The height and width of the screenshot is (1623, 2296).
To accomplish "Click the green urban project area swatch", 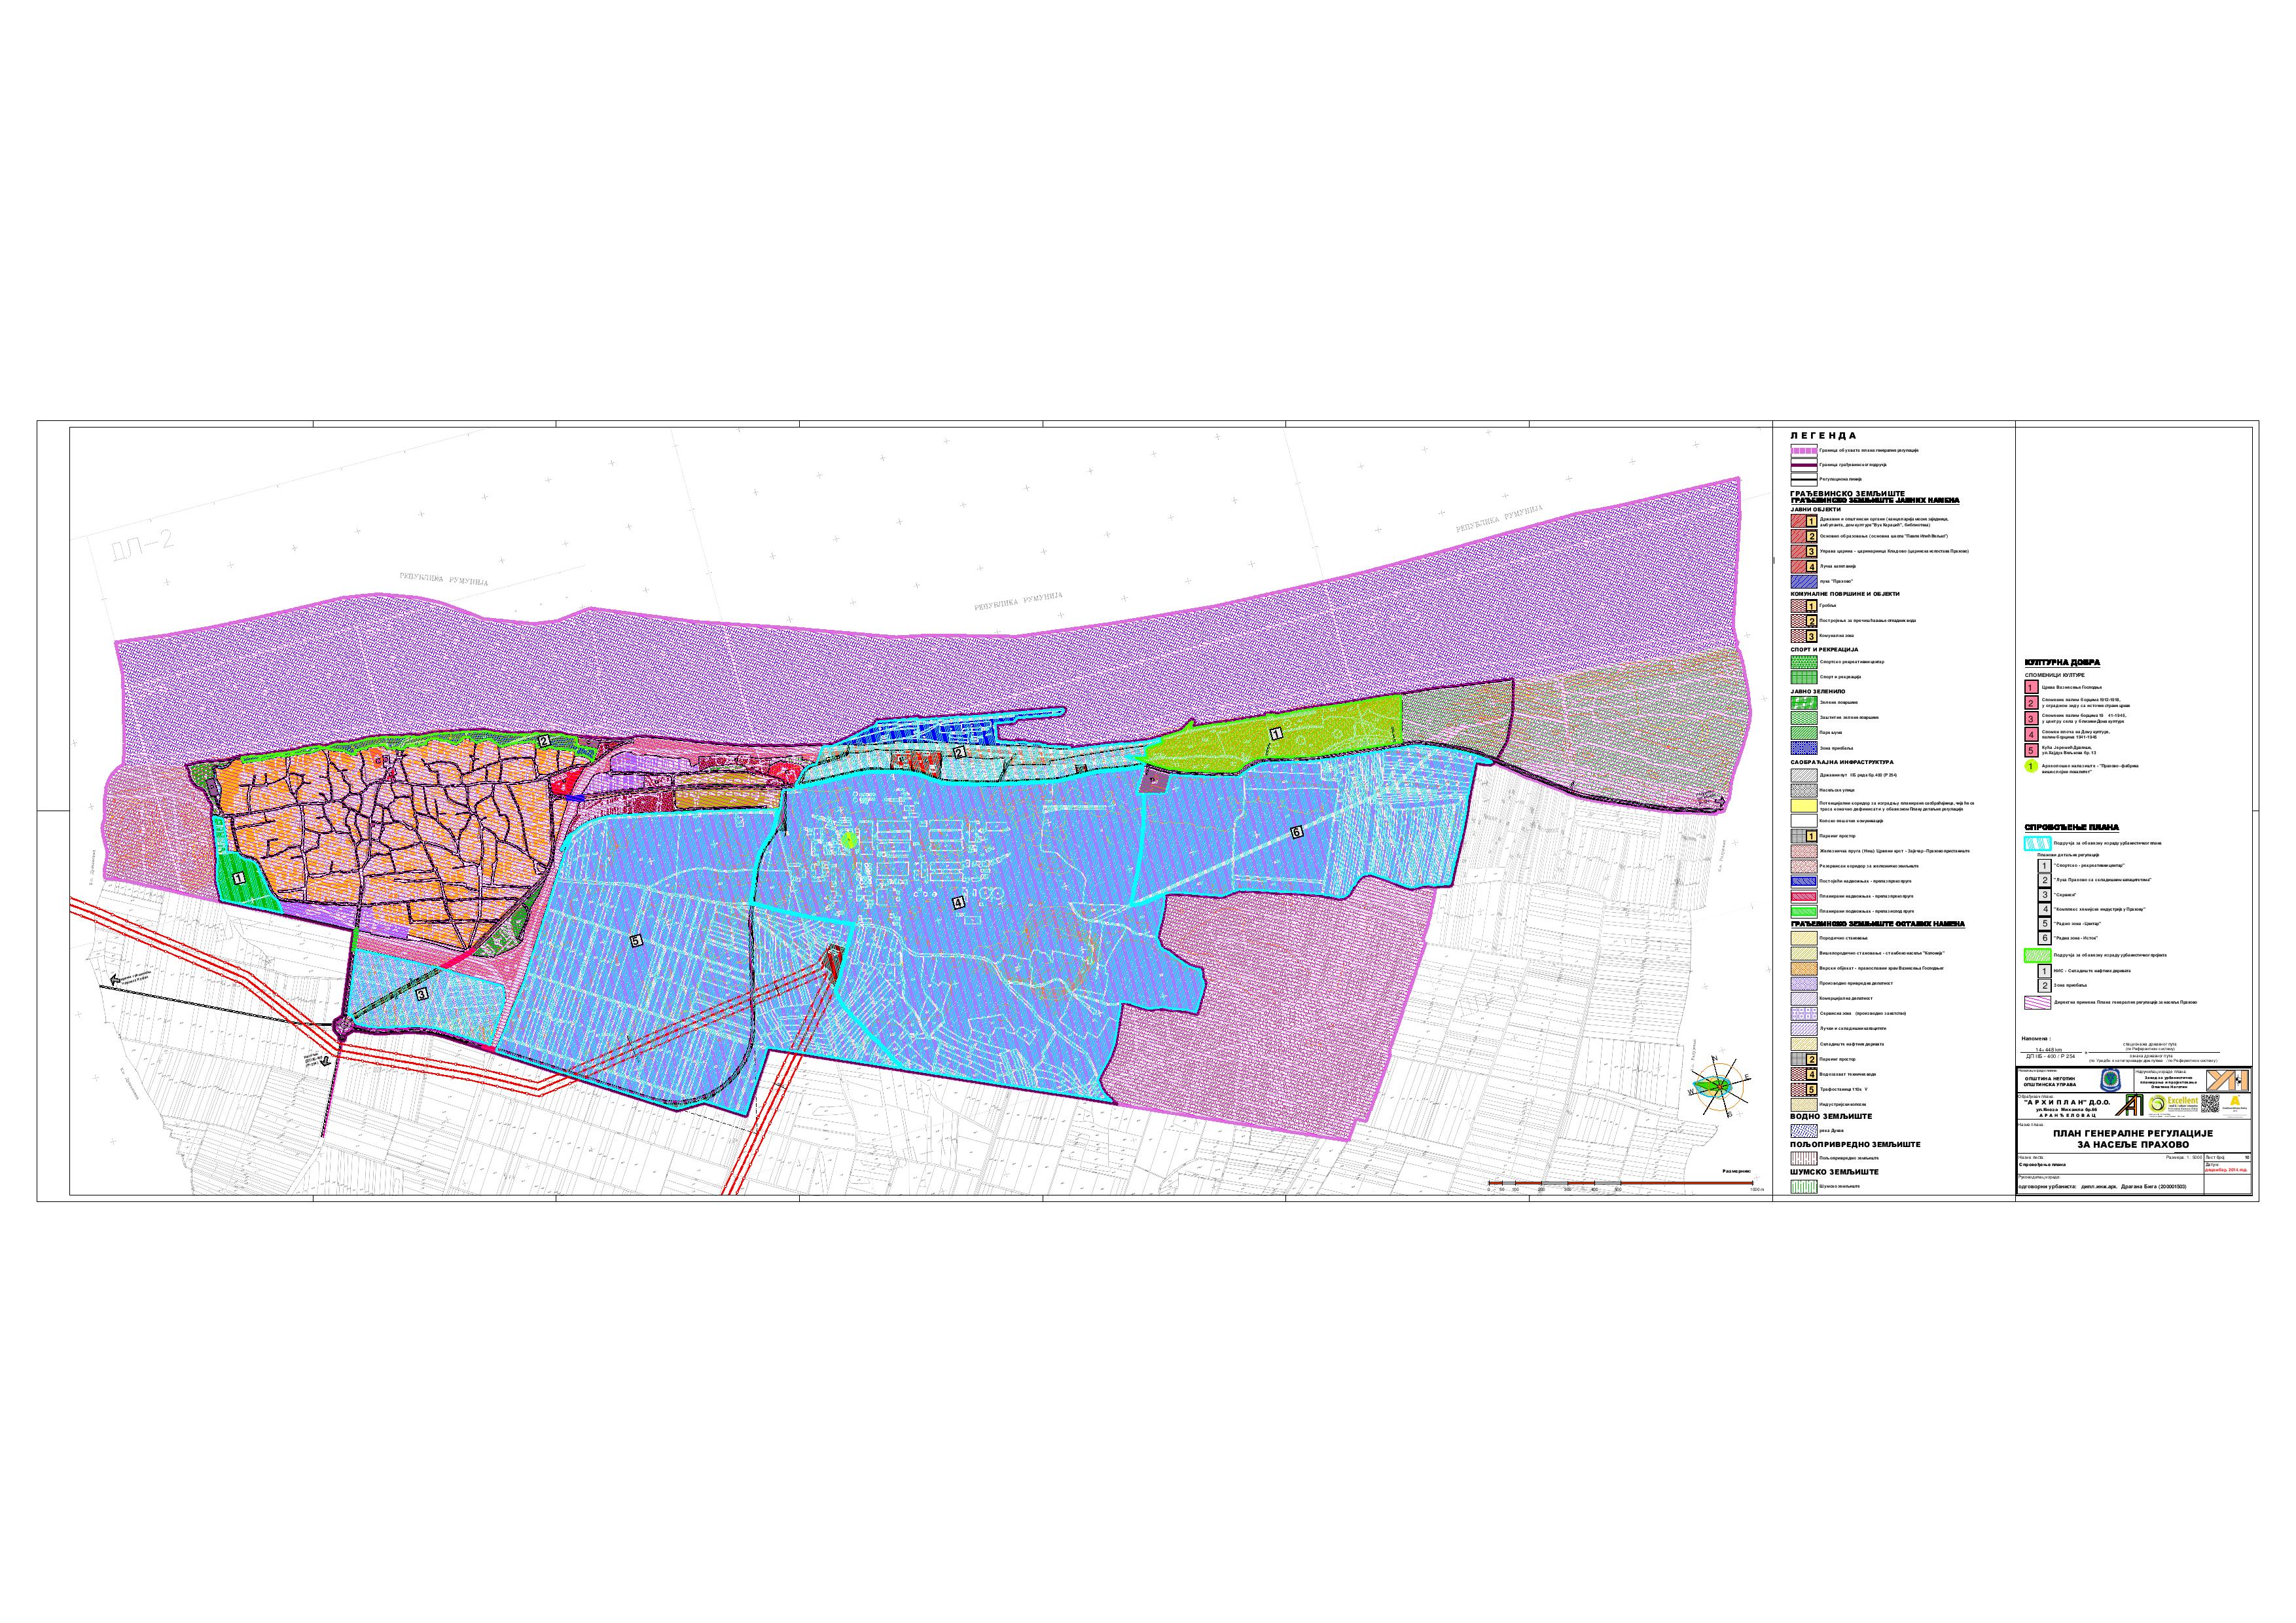I will [2038, 956].
